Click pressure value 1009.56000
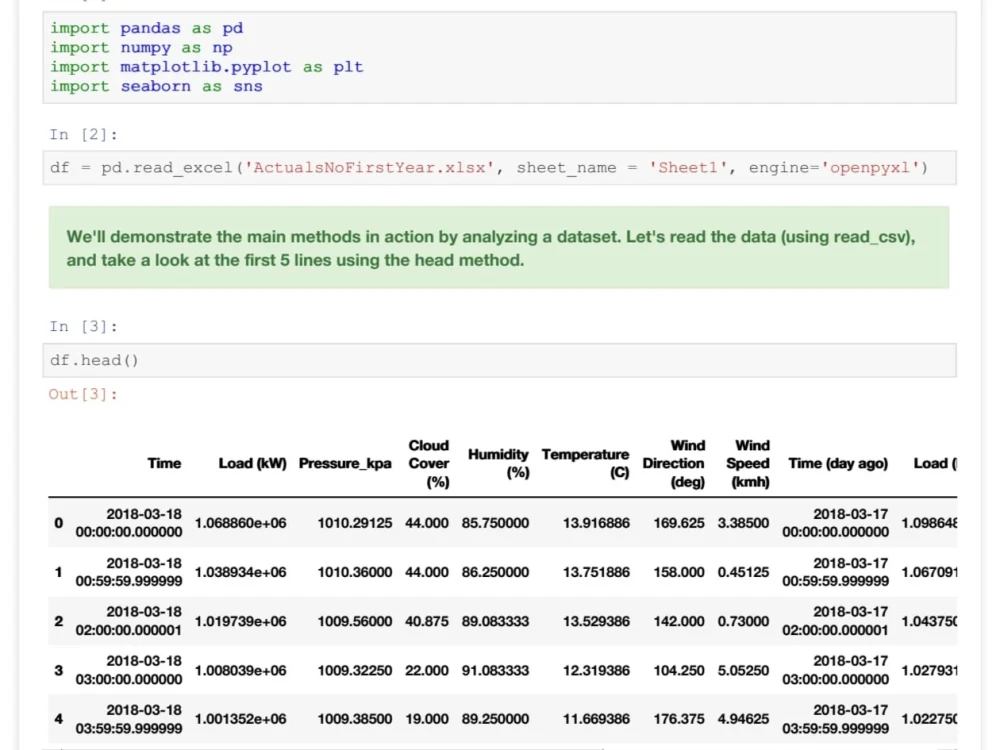This screenshot has height=750, width=1000. (355, 621)
